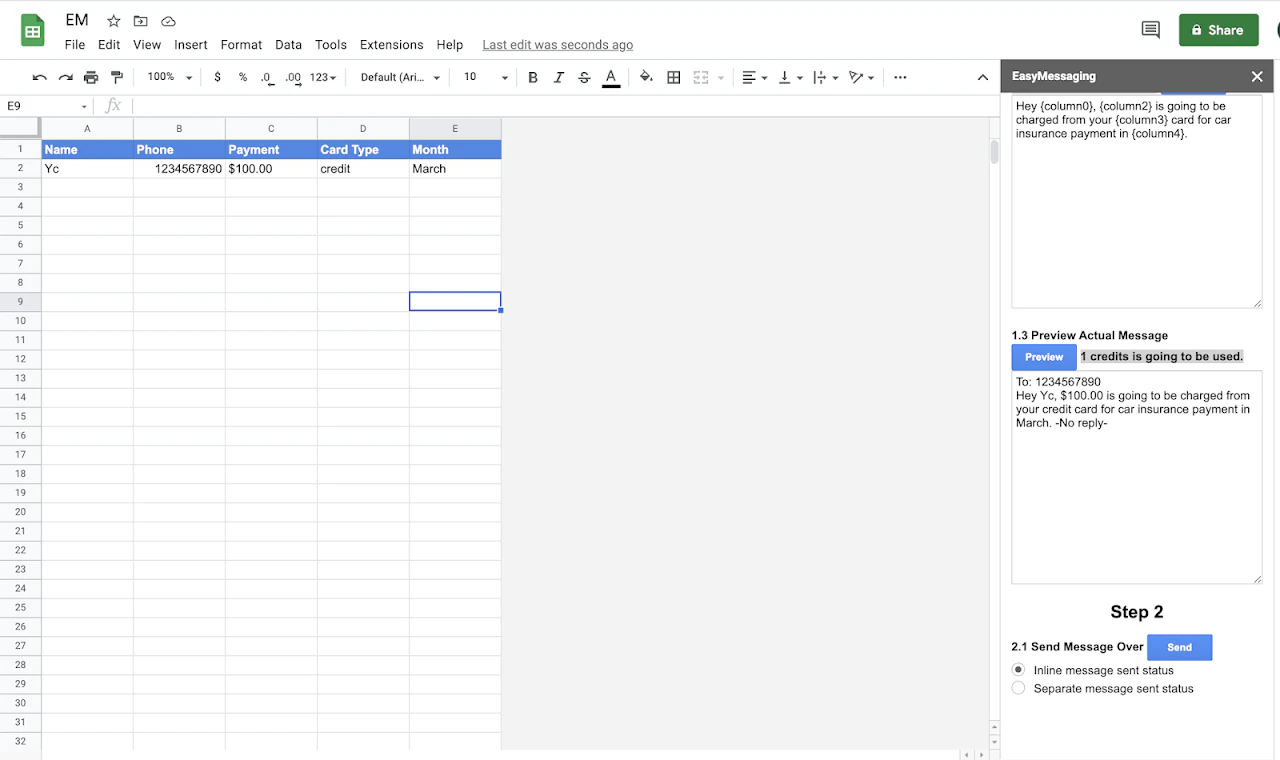This screenshot has width=1280, height=760.
Task: Decrease decimal places
Action: 267,77
